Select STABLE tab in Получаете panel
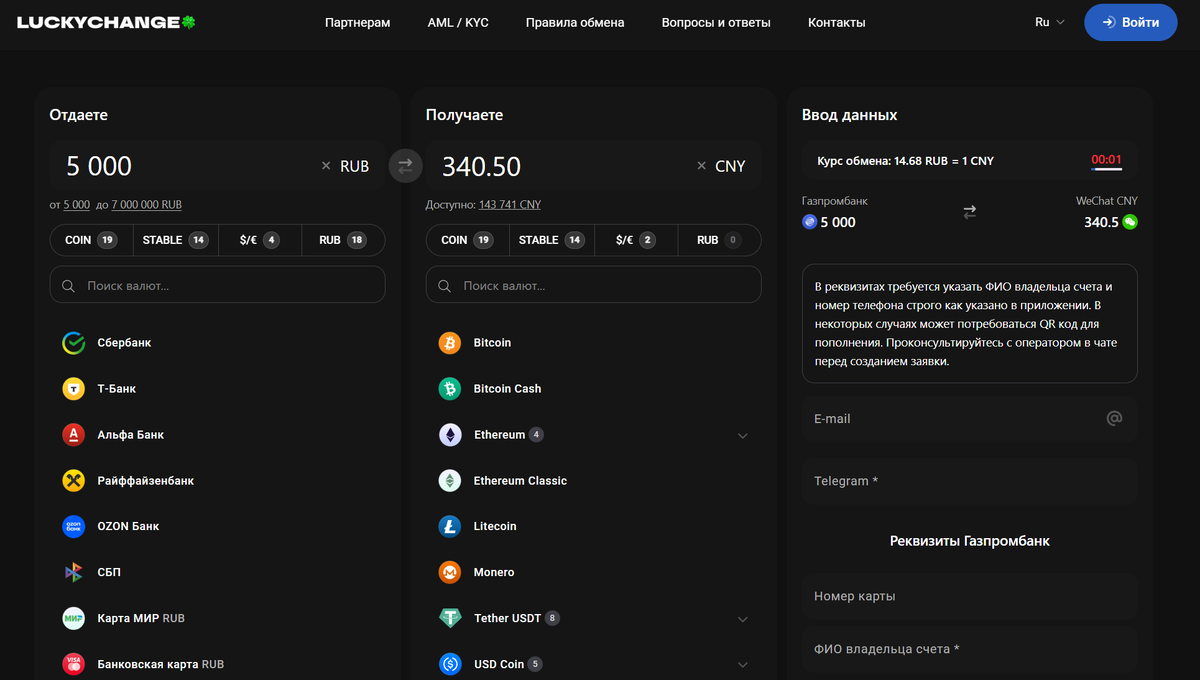 552,240
